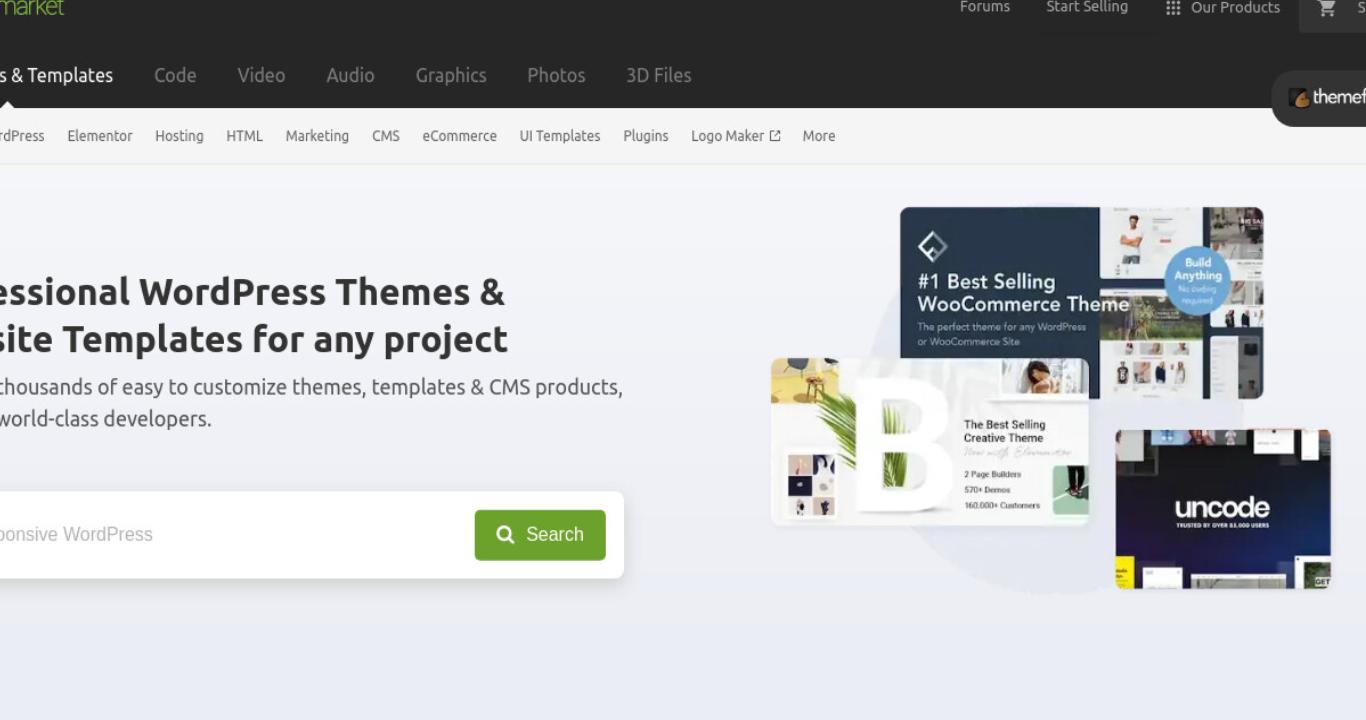Open the Graphics category
1366x720 pixels.
click(451, 76)
